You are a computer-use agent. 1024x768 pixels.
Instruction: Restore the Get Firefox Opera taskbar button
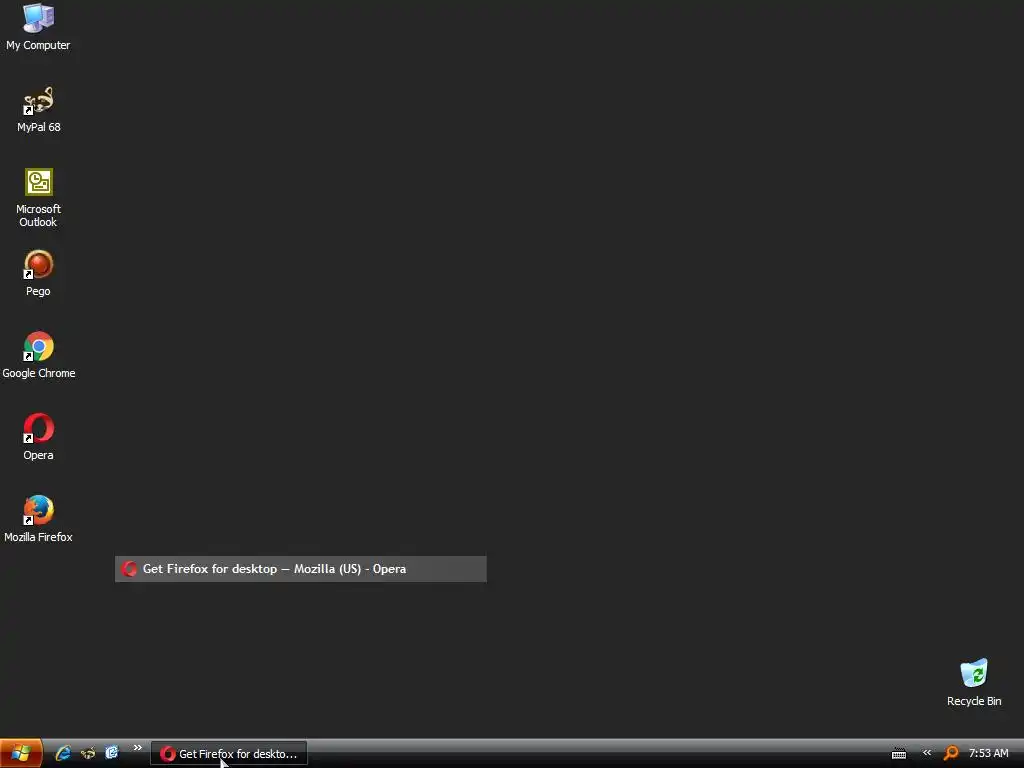(x=229, y=754)
